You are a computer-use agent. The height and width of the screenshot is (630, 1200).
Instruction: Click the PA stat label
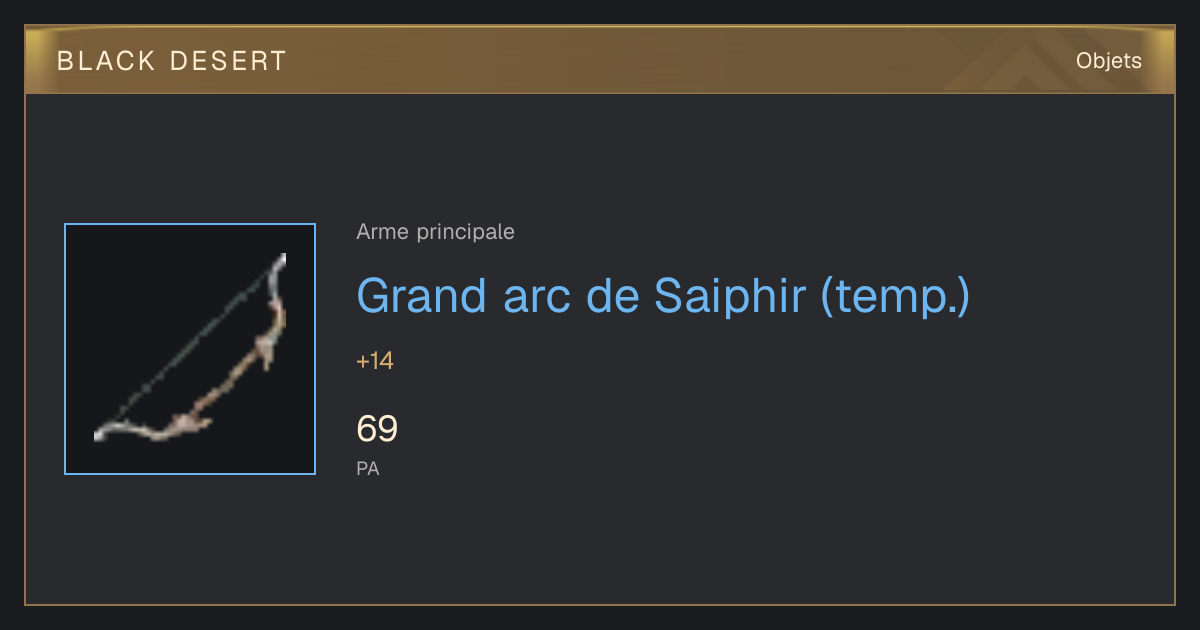[368, 468]
